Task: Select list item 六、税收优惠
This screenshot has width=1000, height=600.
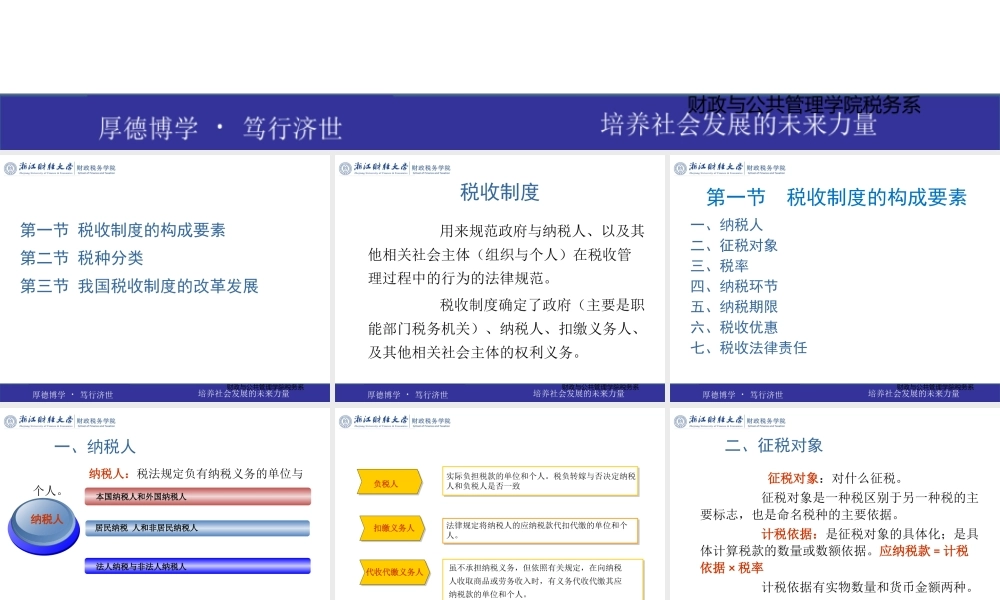Action: click(x=734, y=327)
